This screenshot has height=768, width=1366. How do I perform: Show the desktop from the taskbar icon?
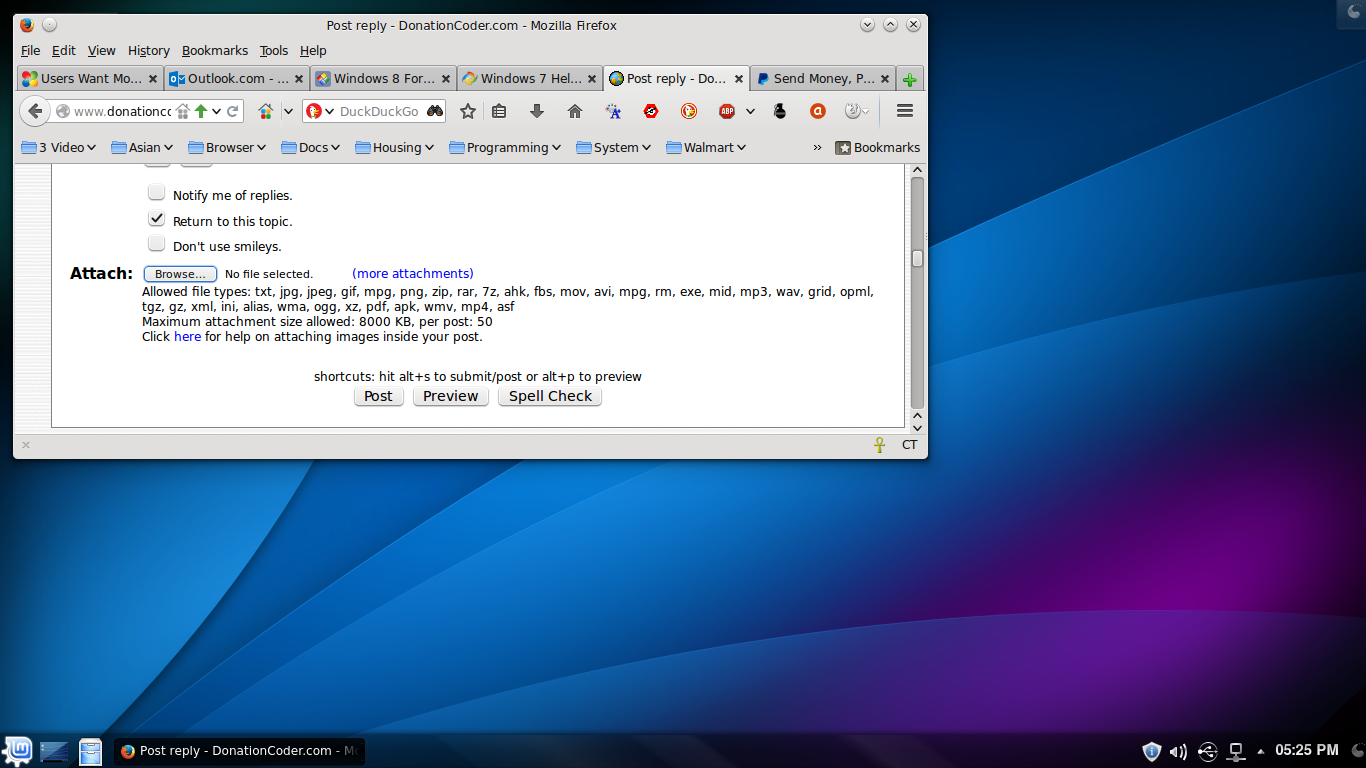tap(54, 751)
